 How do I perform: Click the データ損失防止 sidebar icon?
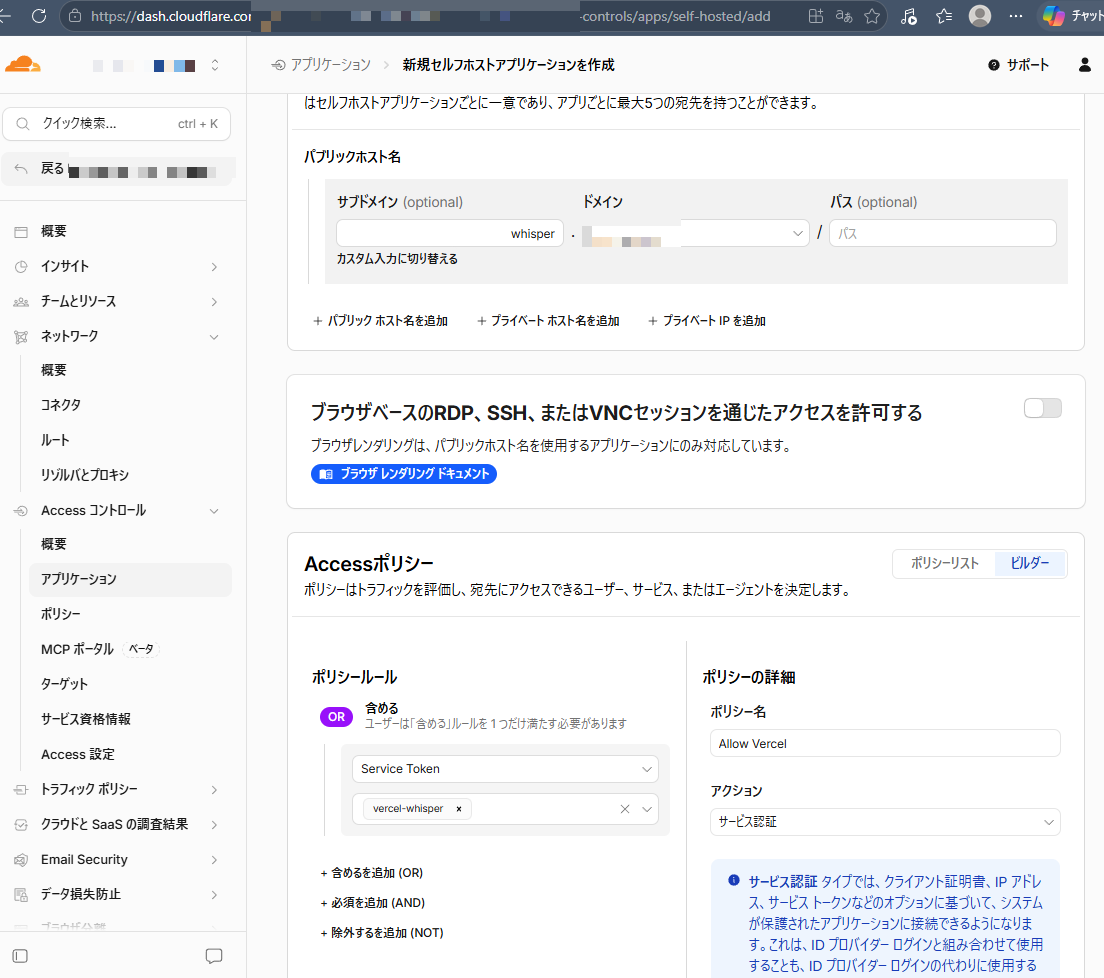21,895
